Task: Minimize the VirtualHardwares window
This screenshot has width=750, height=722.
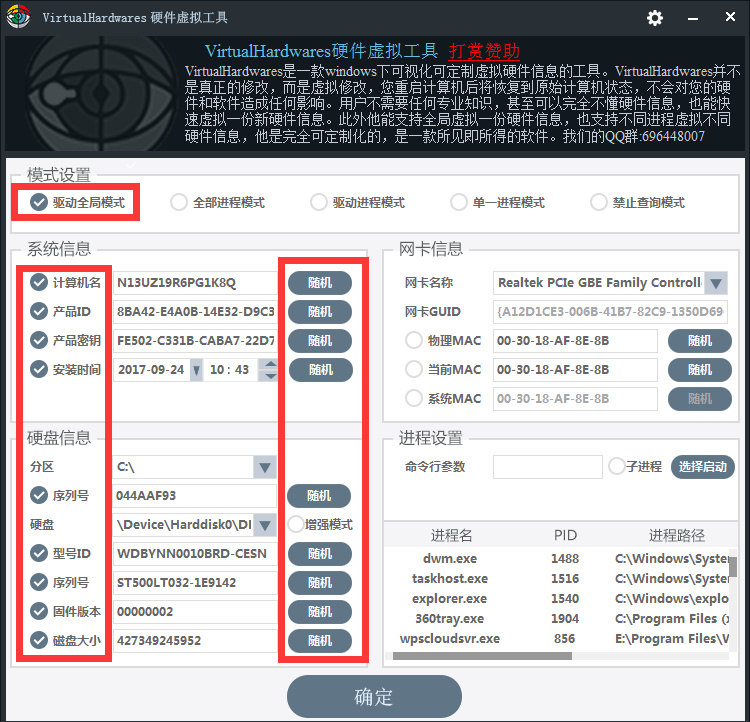Action: pyautogui.click(x=693, y=18)
